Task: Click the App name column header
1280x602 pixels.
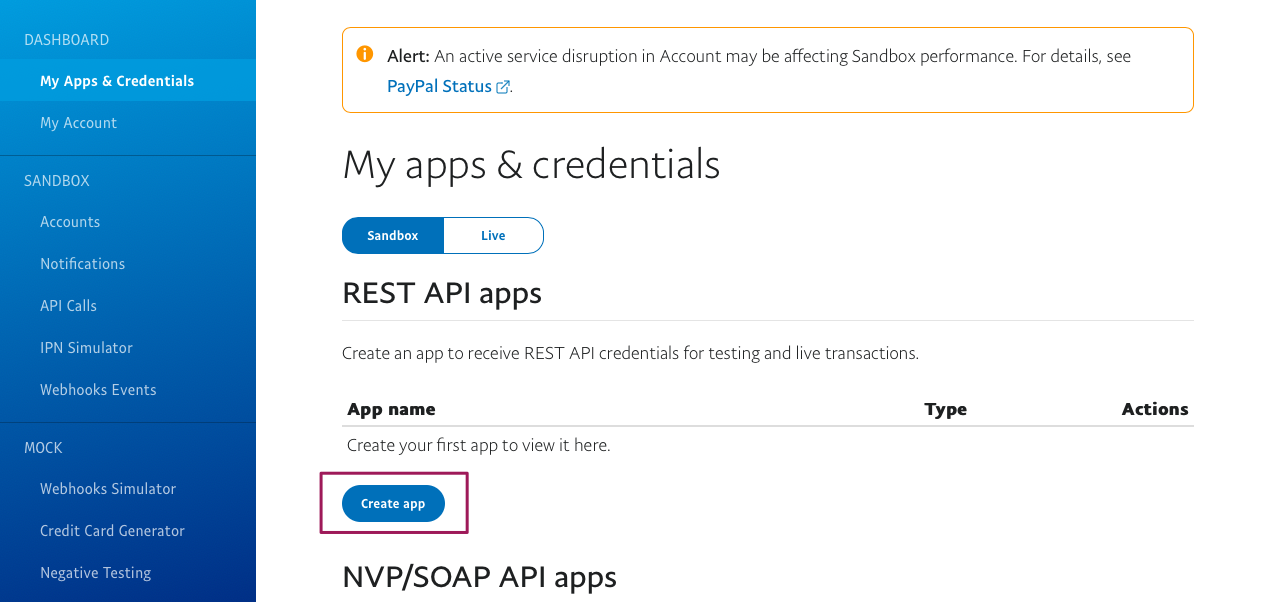Action: tap(391, 409)
